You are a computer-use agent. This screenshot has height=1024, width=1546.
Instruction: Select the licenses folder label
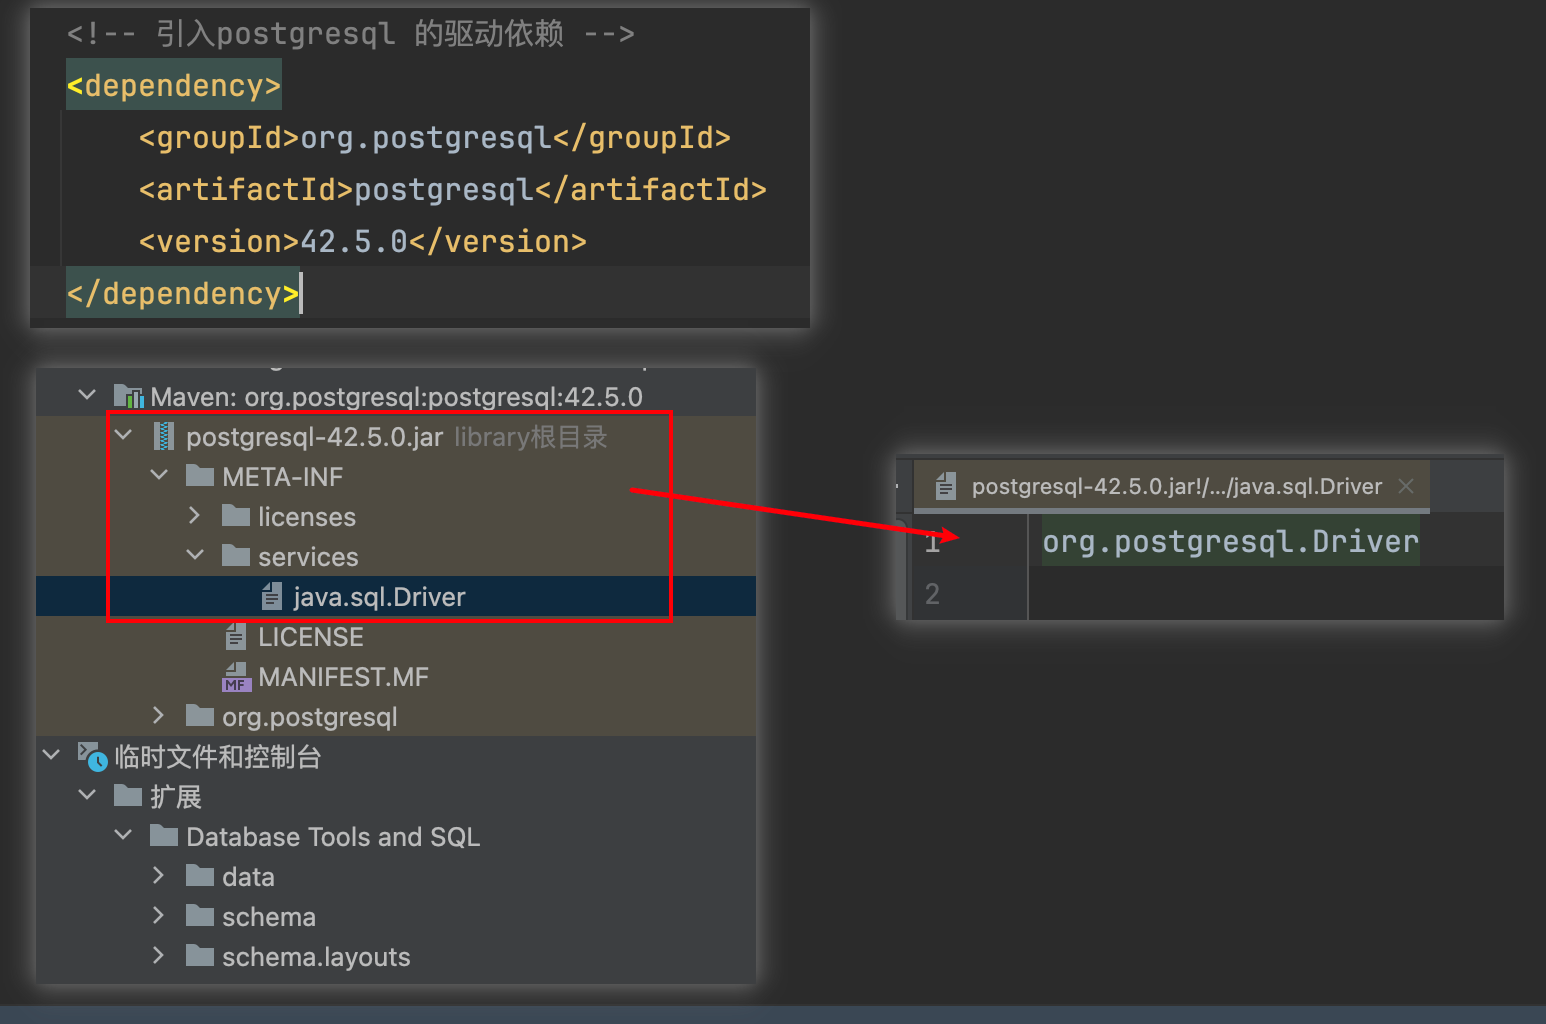coord(307,517)
